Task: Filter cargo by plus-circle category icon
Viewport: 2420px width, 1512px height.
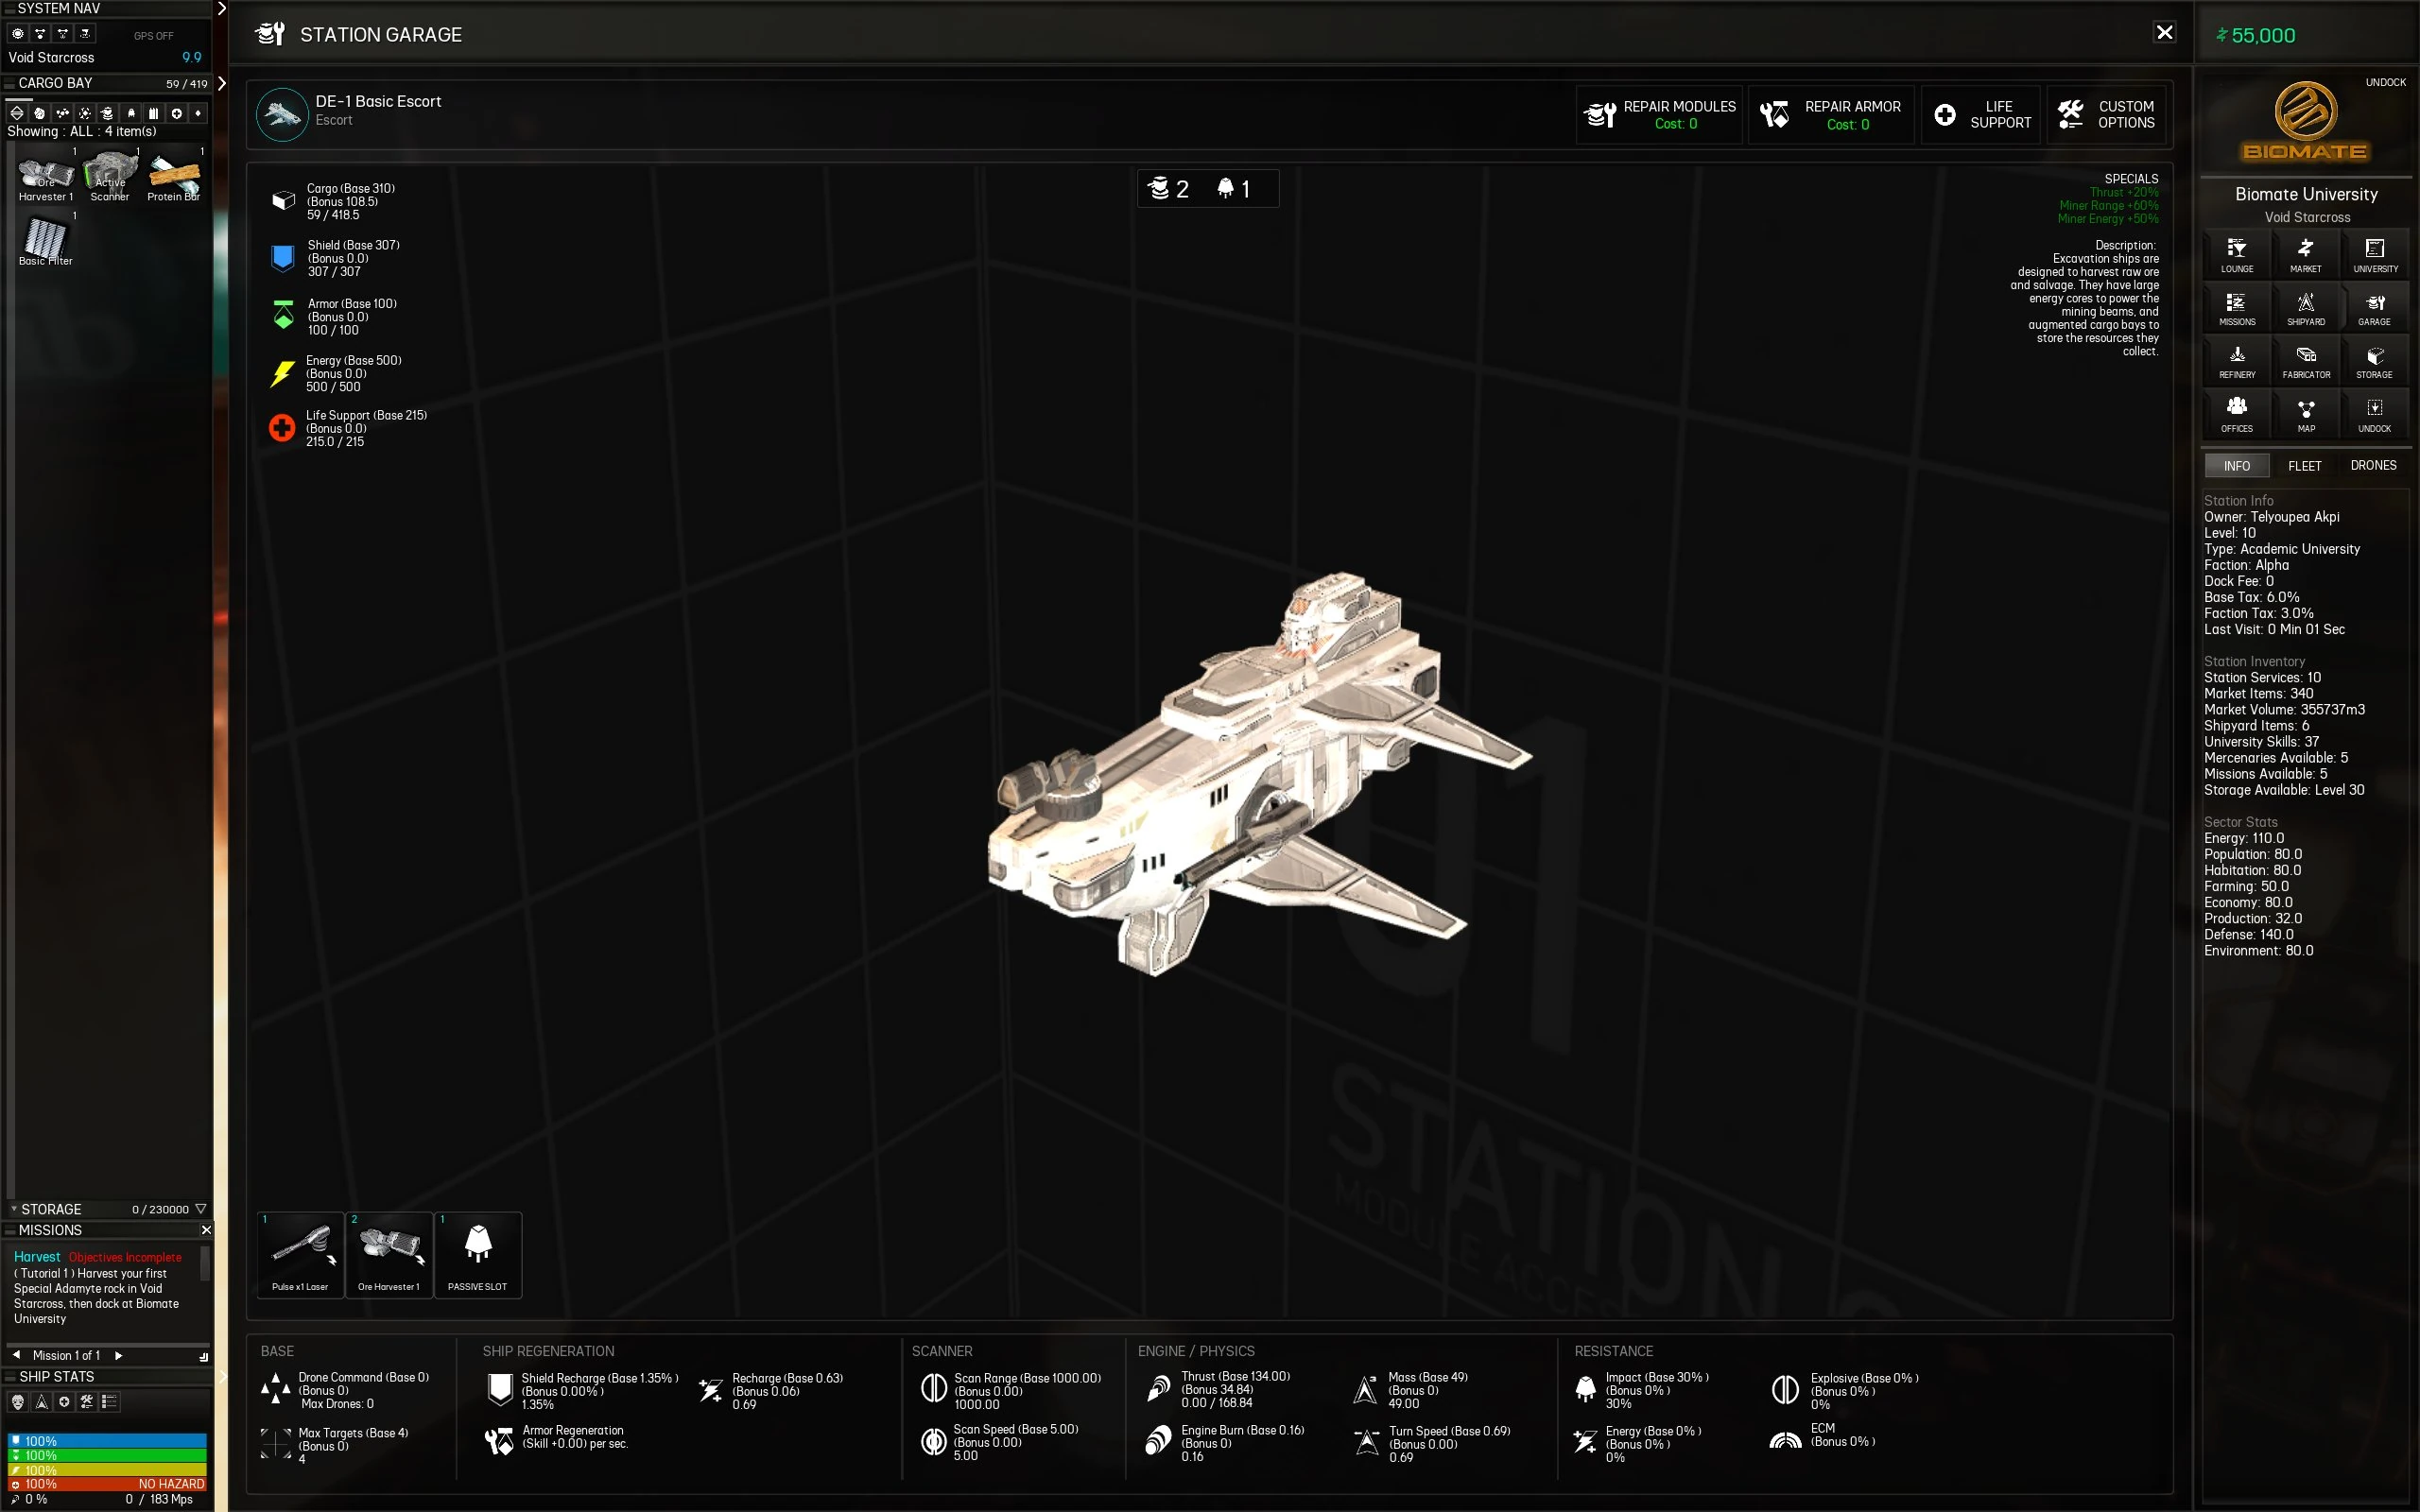Action: click(176, 113)
